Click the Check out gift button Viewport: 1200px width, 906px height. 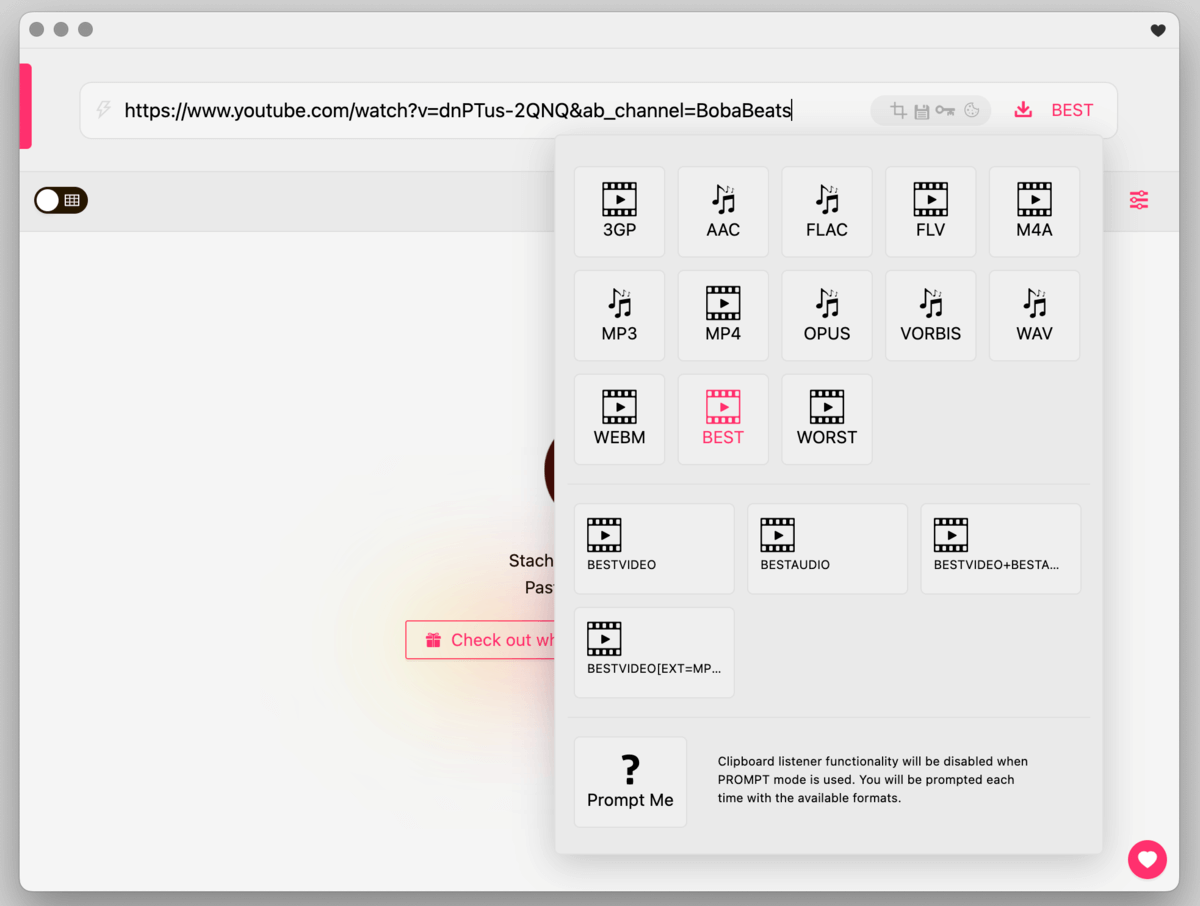click(490, 640)
